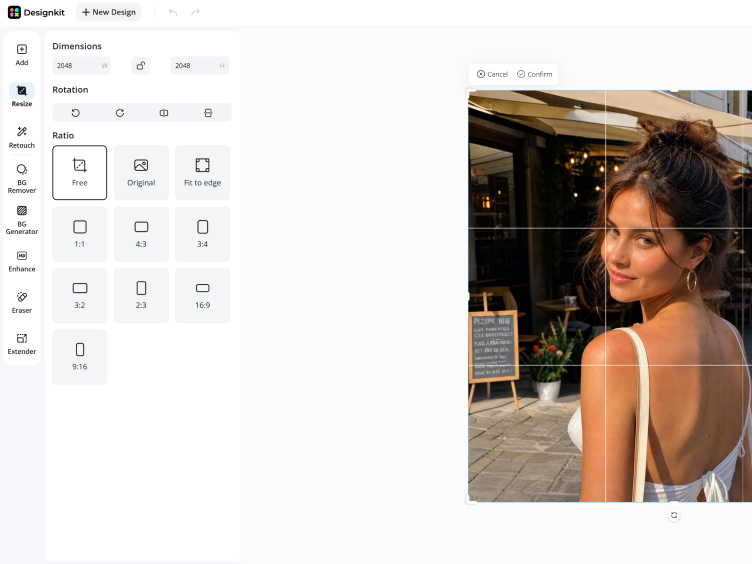Select the Fit to edge option

(x=202, y=173)
